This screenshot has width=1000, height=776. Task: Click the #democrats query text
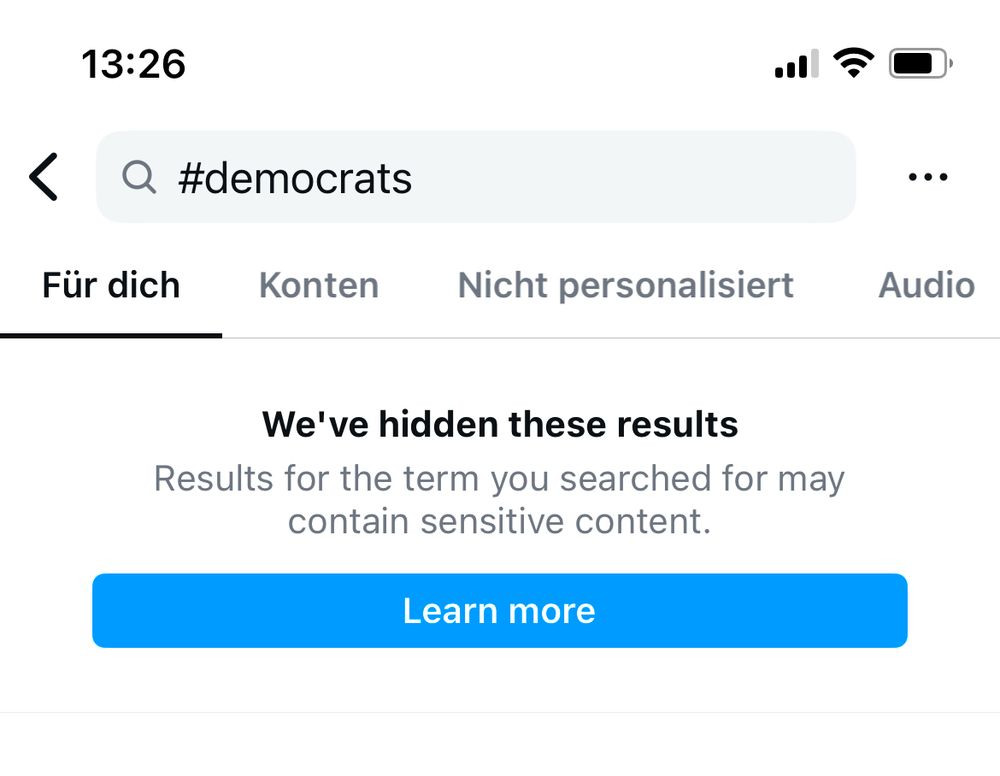pyautogui.click(x=295, y=179)
